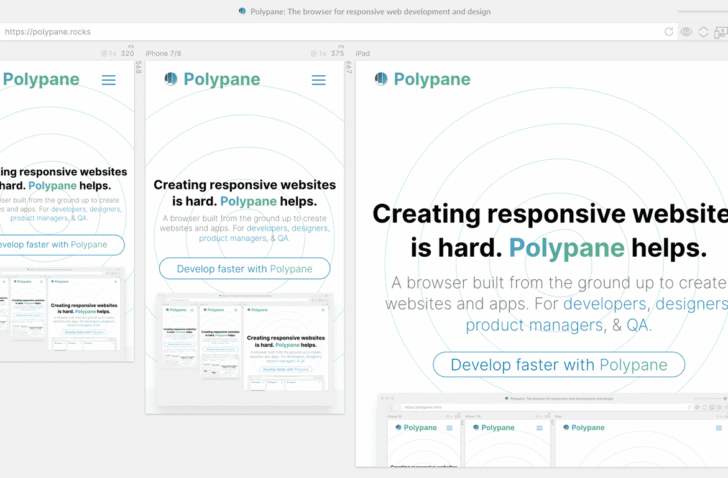
Task: Click Polypane logo icon in iPad pane
Action: (381, 79)
